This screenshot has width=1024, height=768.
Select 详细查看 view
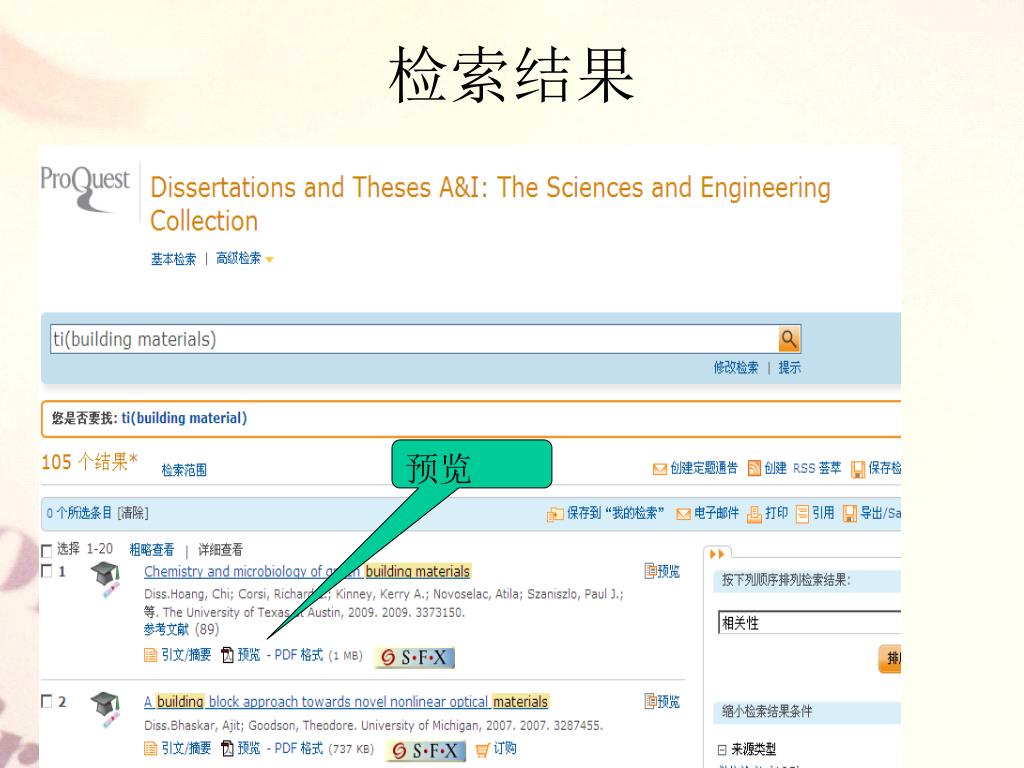tap(220, 550)
